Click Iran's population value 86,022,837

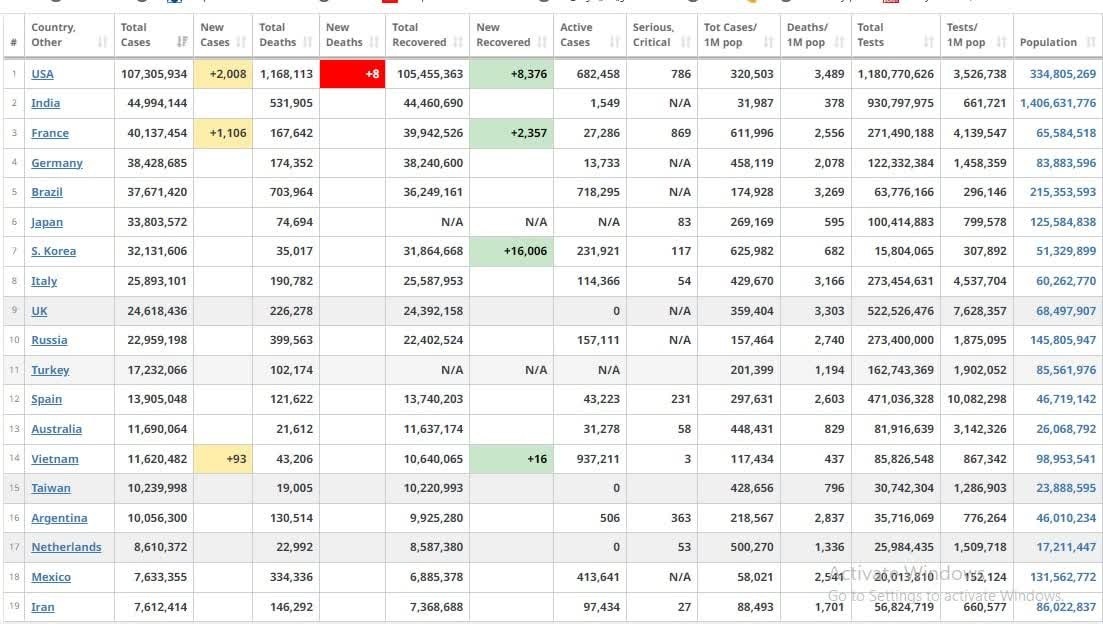tap(1066, 607)
